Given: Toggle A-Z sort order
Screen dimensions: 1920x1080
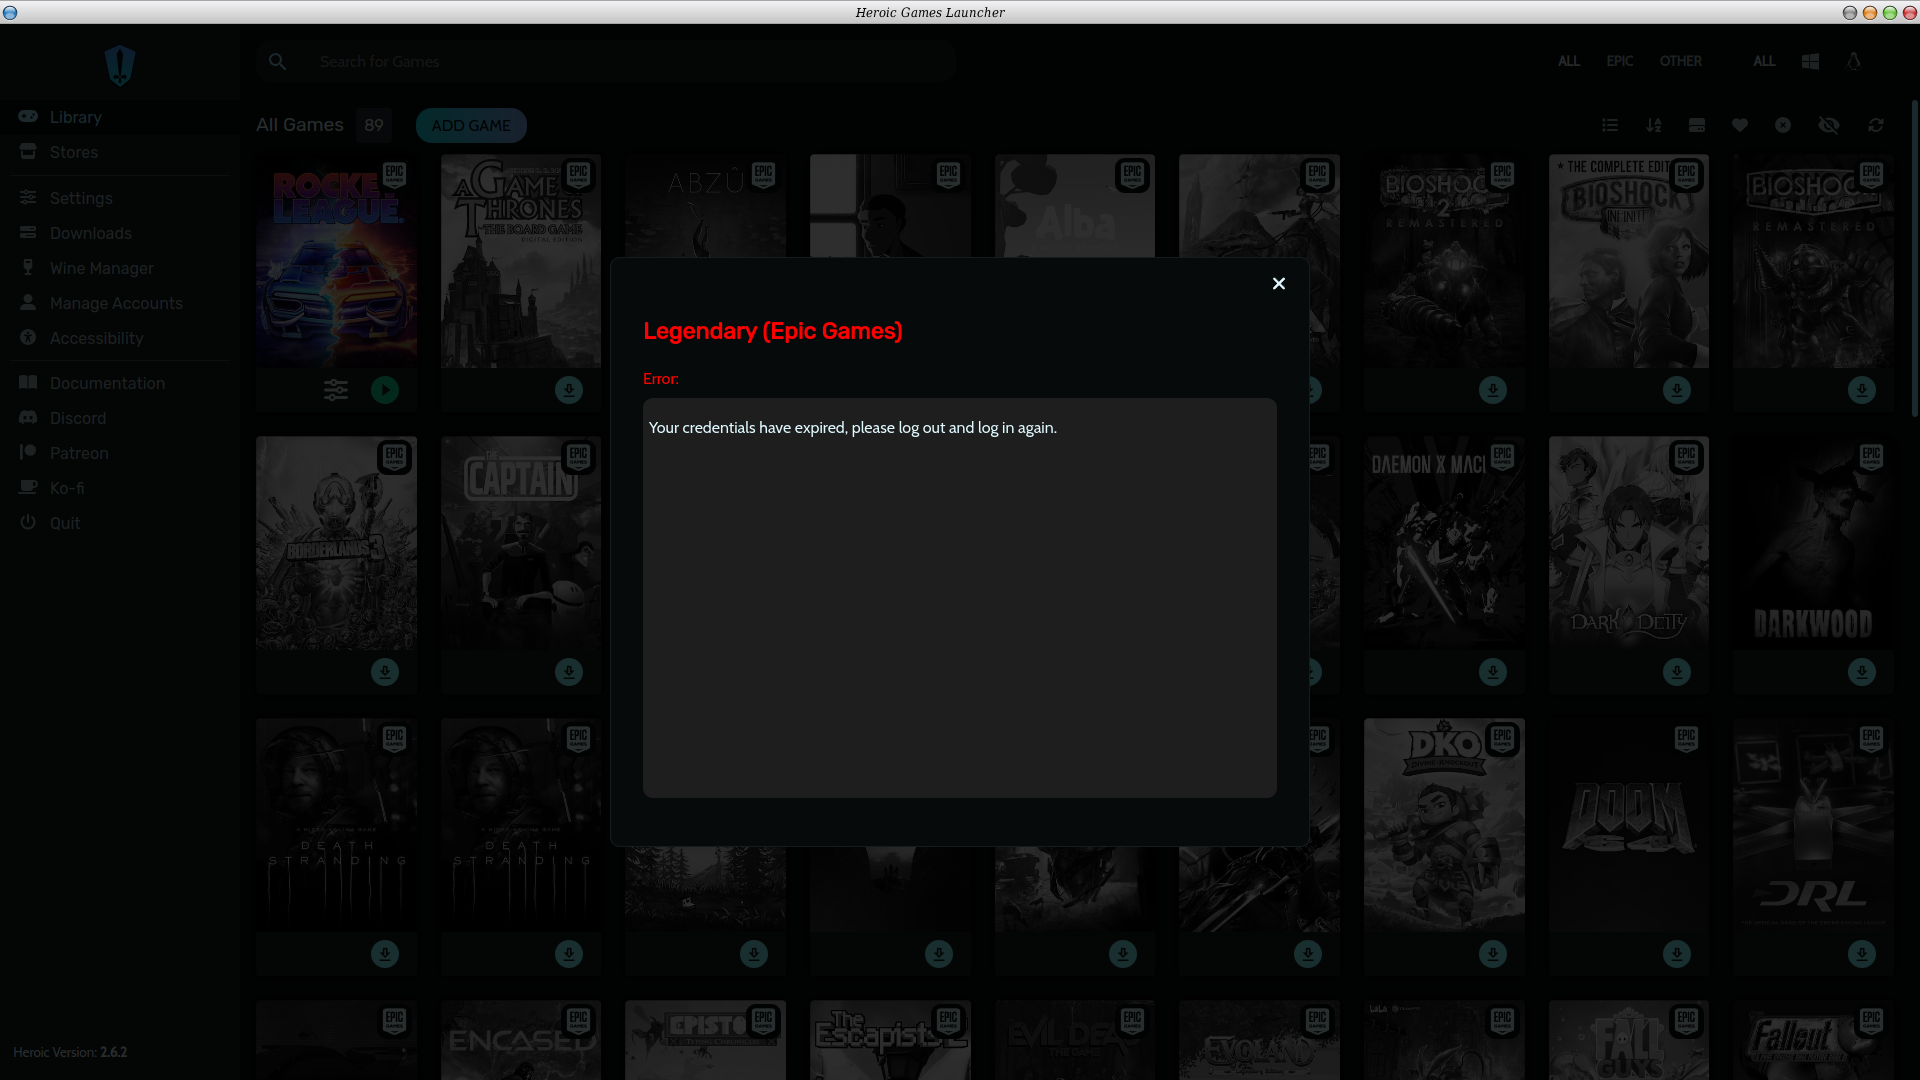Looking at the screenshot, I should point(1653,125).
